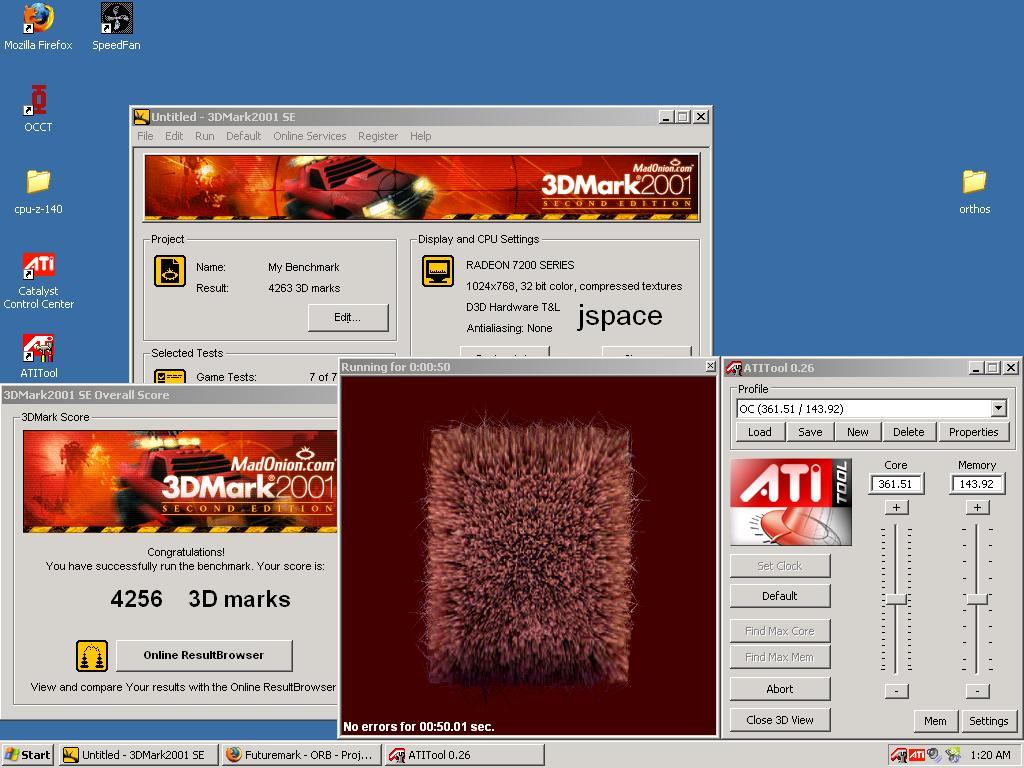The height and width of the screenshot is (768, 1024).
Task: Open the File menu in 3DMark2001
Action: coord(146,136)
